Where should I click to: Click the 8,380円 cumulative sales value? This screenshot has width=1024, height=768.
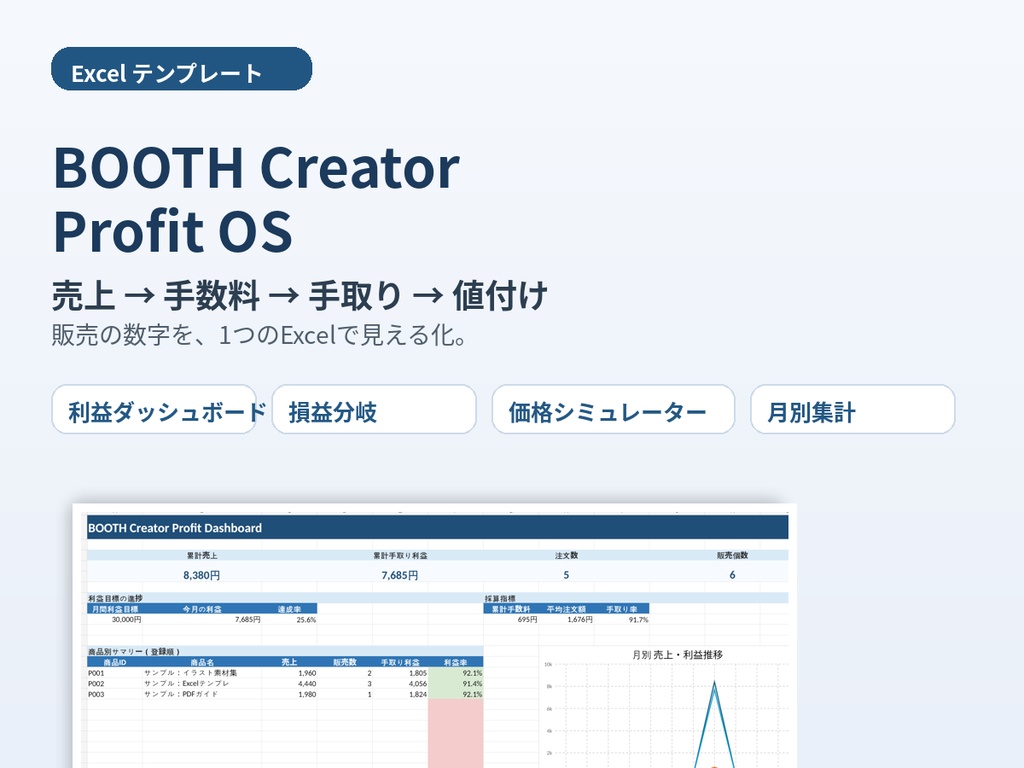coord(202,575)
